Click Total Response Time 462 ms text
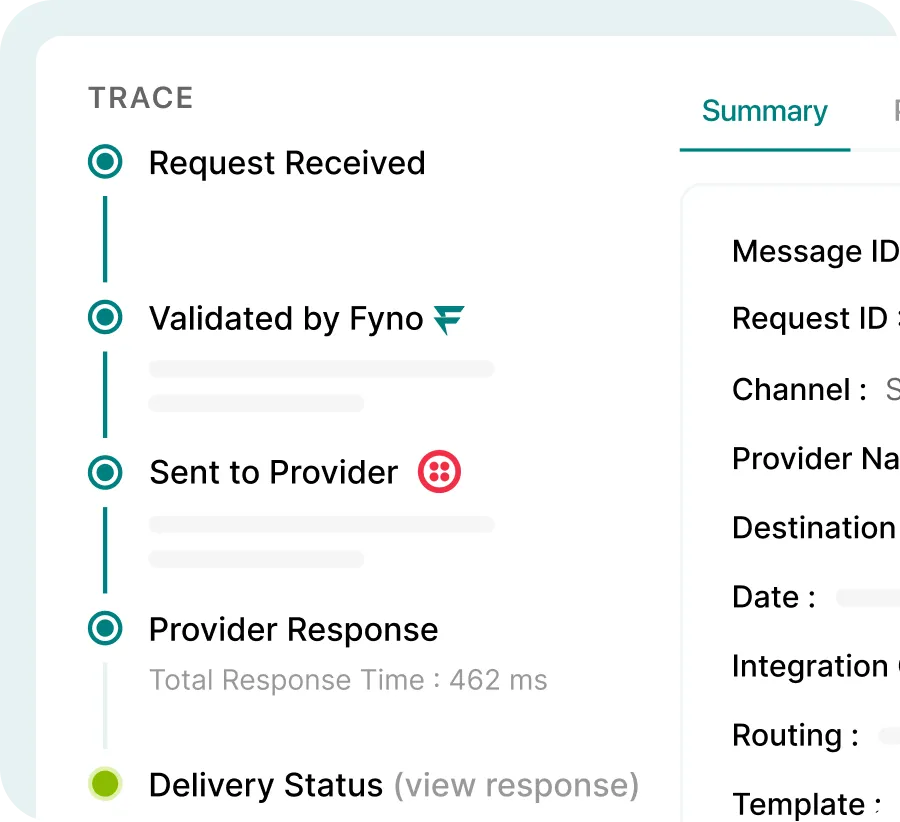 348,680
